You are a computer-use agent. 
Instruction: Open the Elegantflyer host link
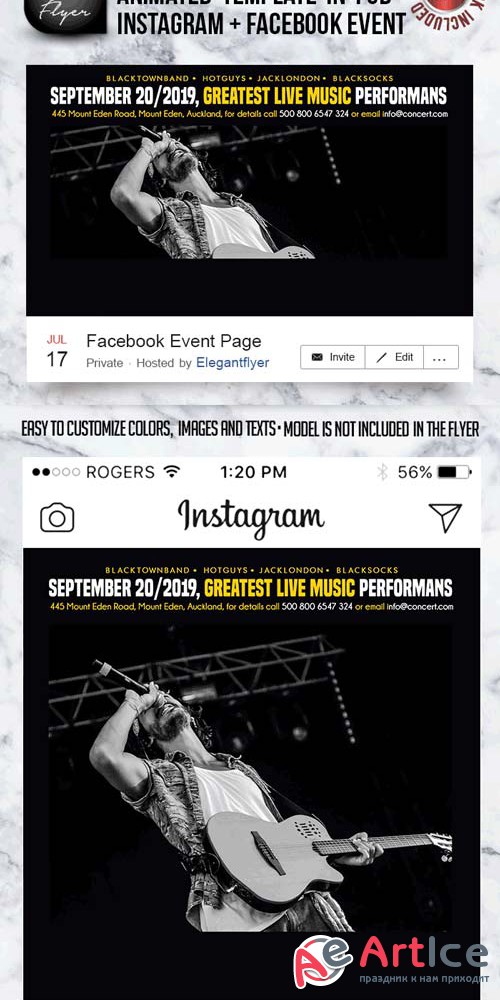click(232, 363)
